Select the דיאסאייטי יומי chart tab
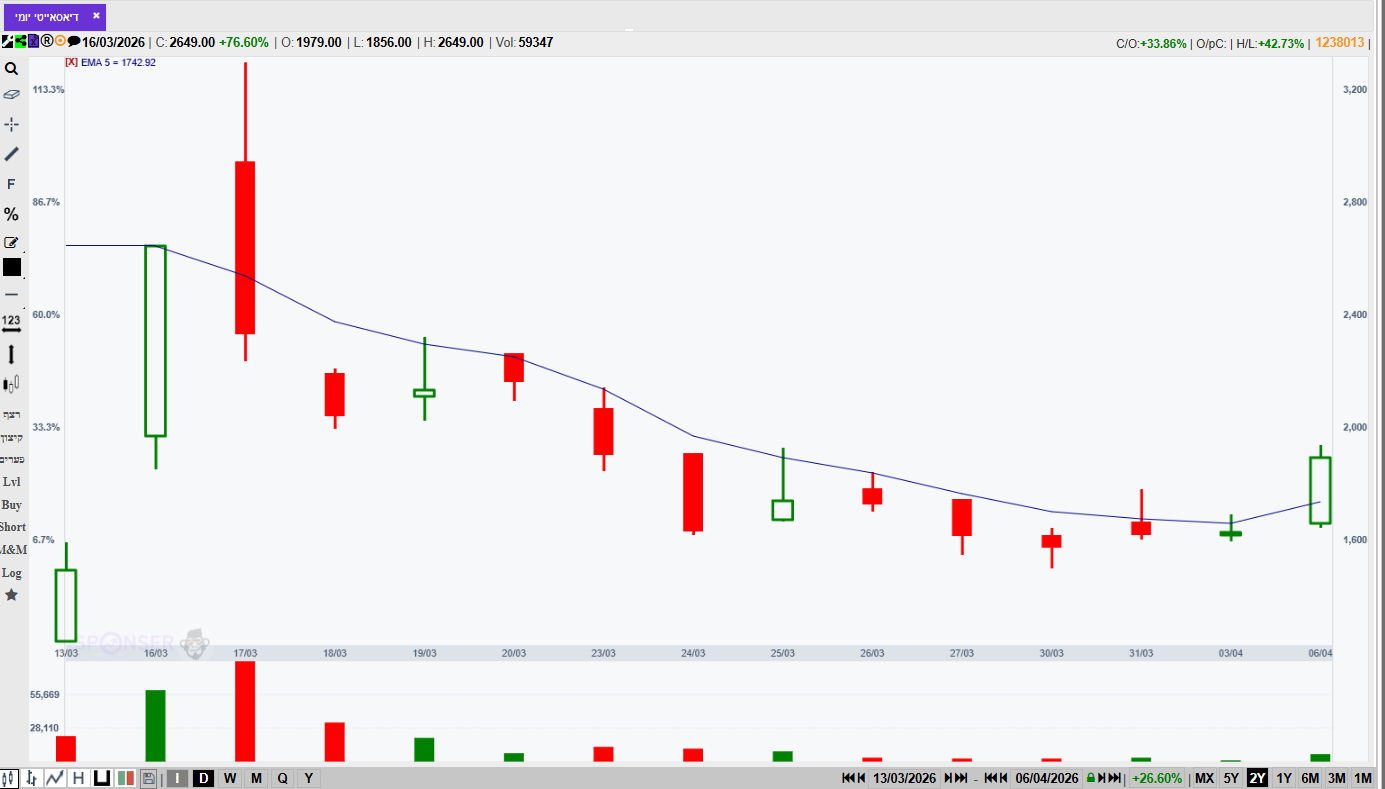1385x789 pixels. [x=48, y=17]
